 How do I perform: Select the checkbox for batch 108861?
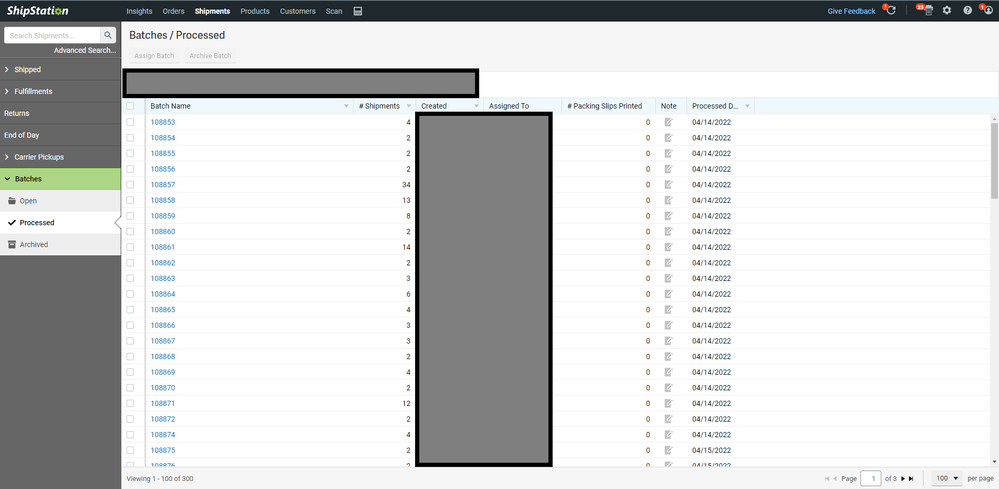pos(130,247)
